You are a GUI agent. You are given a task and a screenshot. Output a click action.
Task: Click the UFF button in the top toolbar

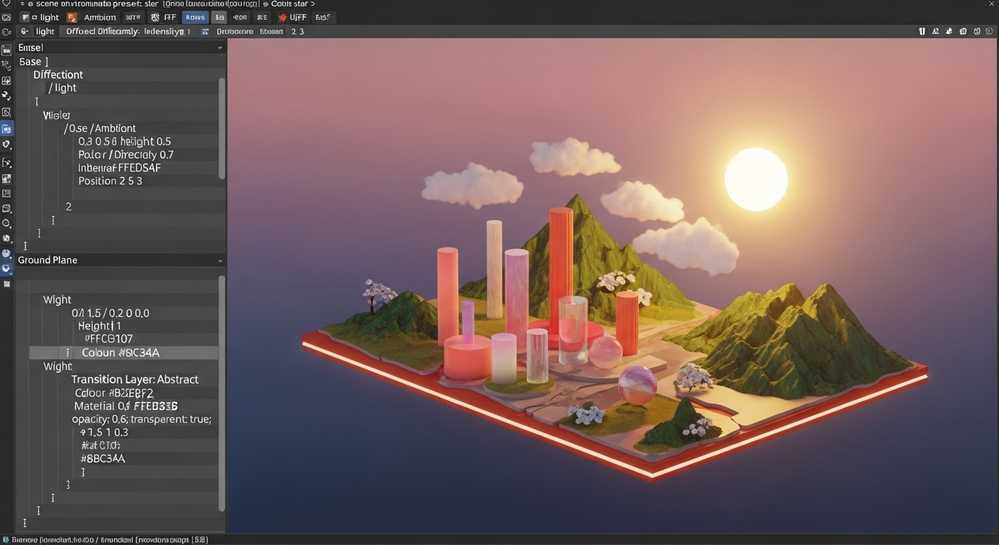[x=297, y=18]
